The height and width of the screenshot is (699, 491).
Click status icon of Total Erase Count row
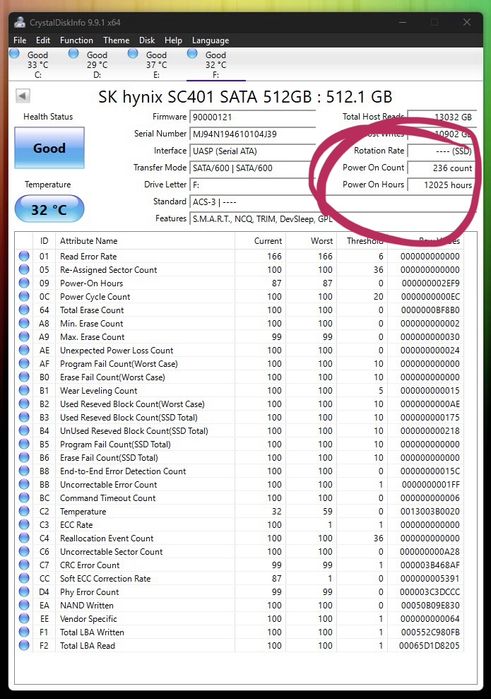coord(24,309)
